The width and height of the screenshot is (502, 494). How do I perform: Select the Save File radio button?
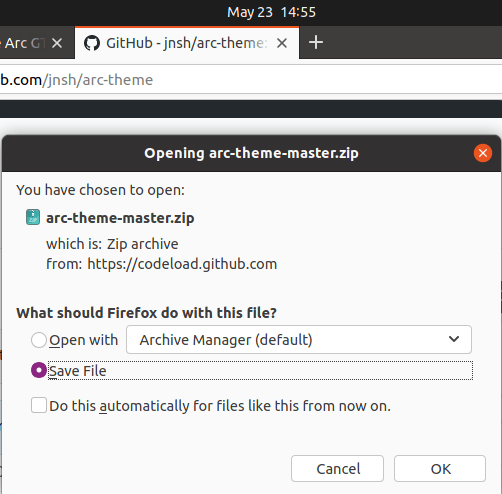click(x=39, y=370)
